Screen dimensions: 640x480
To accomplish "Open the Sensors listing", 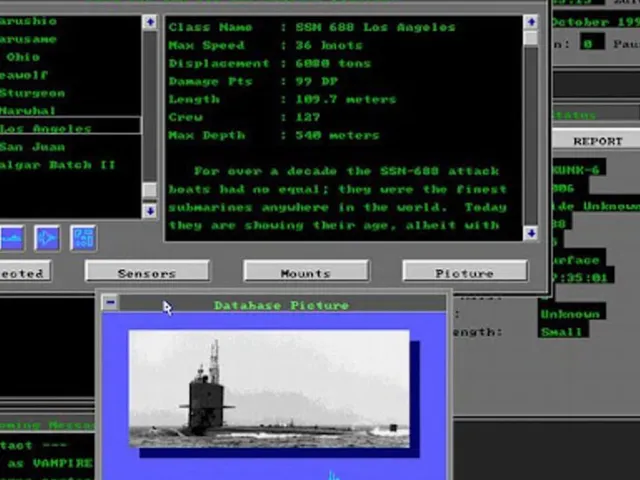I will [147, 271].
